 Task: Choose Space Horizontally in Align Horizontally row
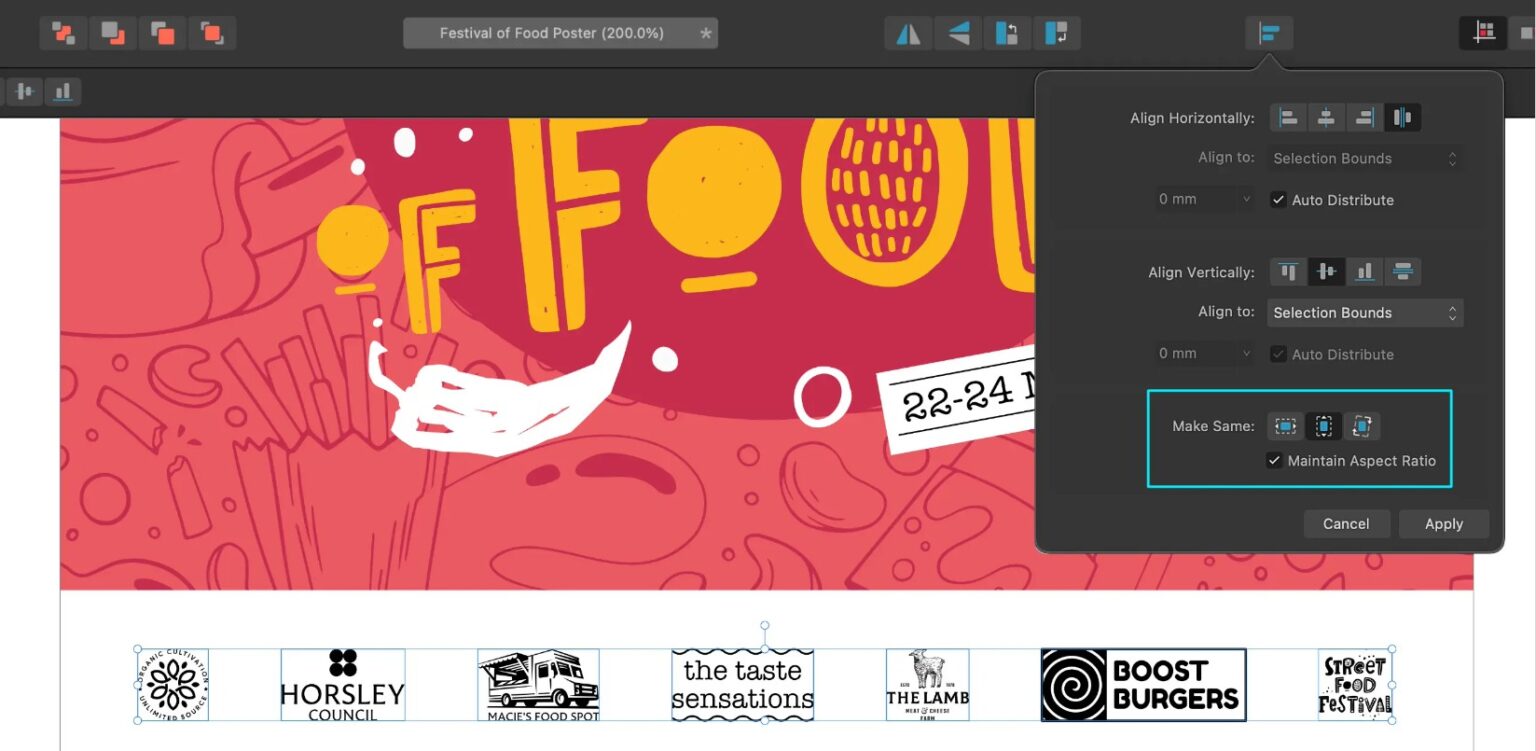(x=1402, y=118)
